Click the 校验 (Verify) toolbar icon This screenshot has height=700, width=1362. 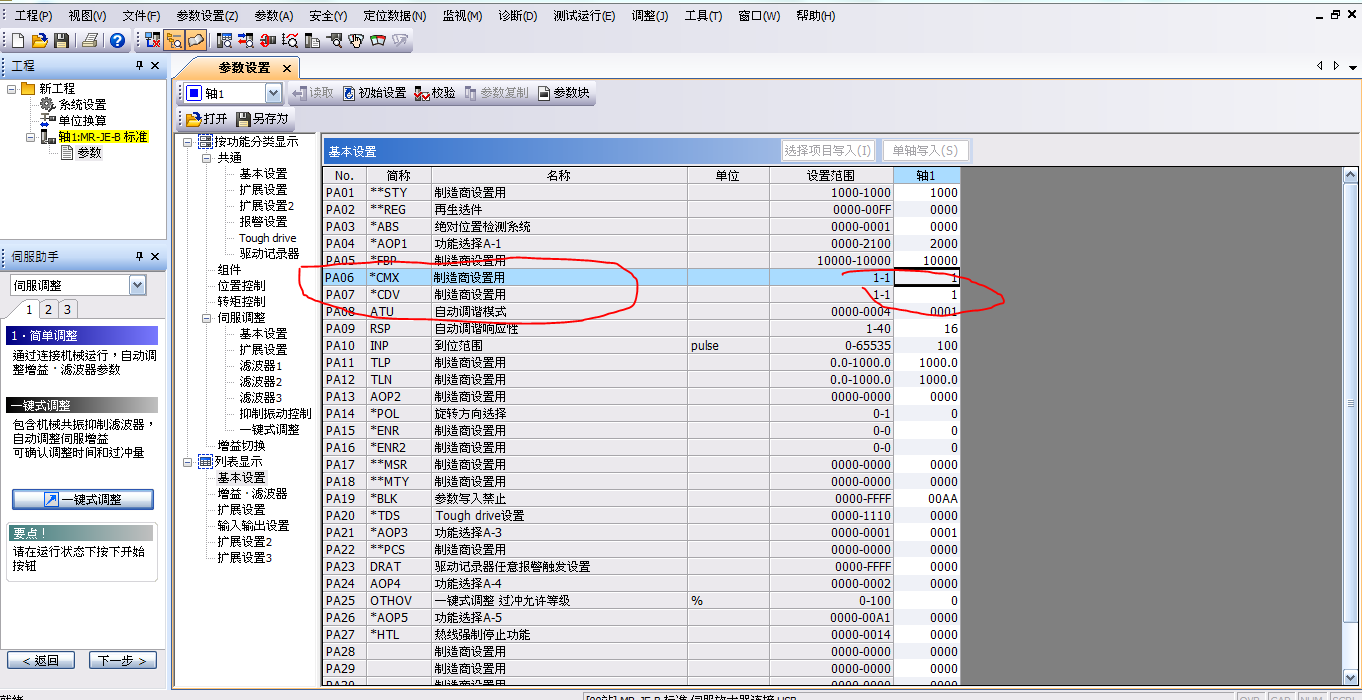pyautogui.click(x=434, y=93)
